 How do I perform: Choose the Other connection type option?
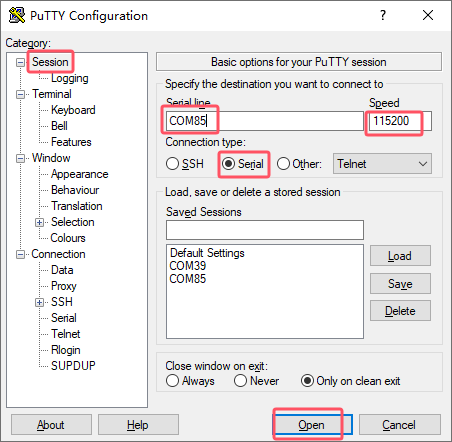coord(283,164)
